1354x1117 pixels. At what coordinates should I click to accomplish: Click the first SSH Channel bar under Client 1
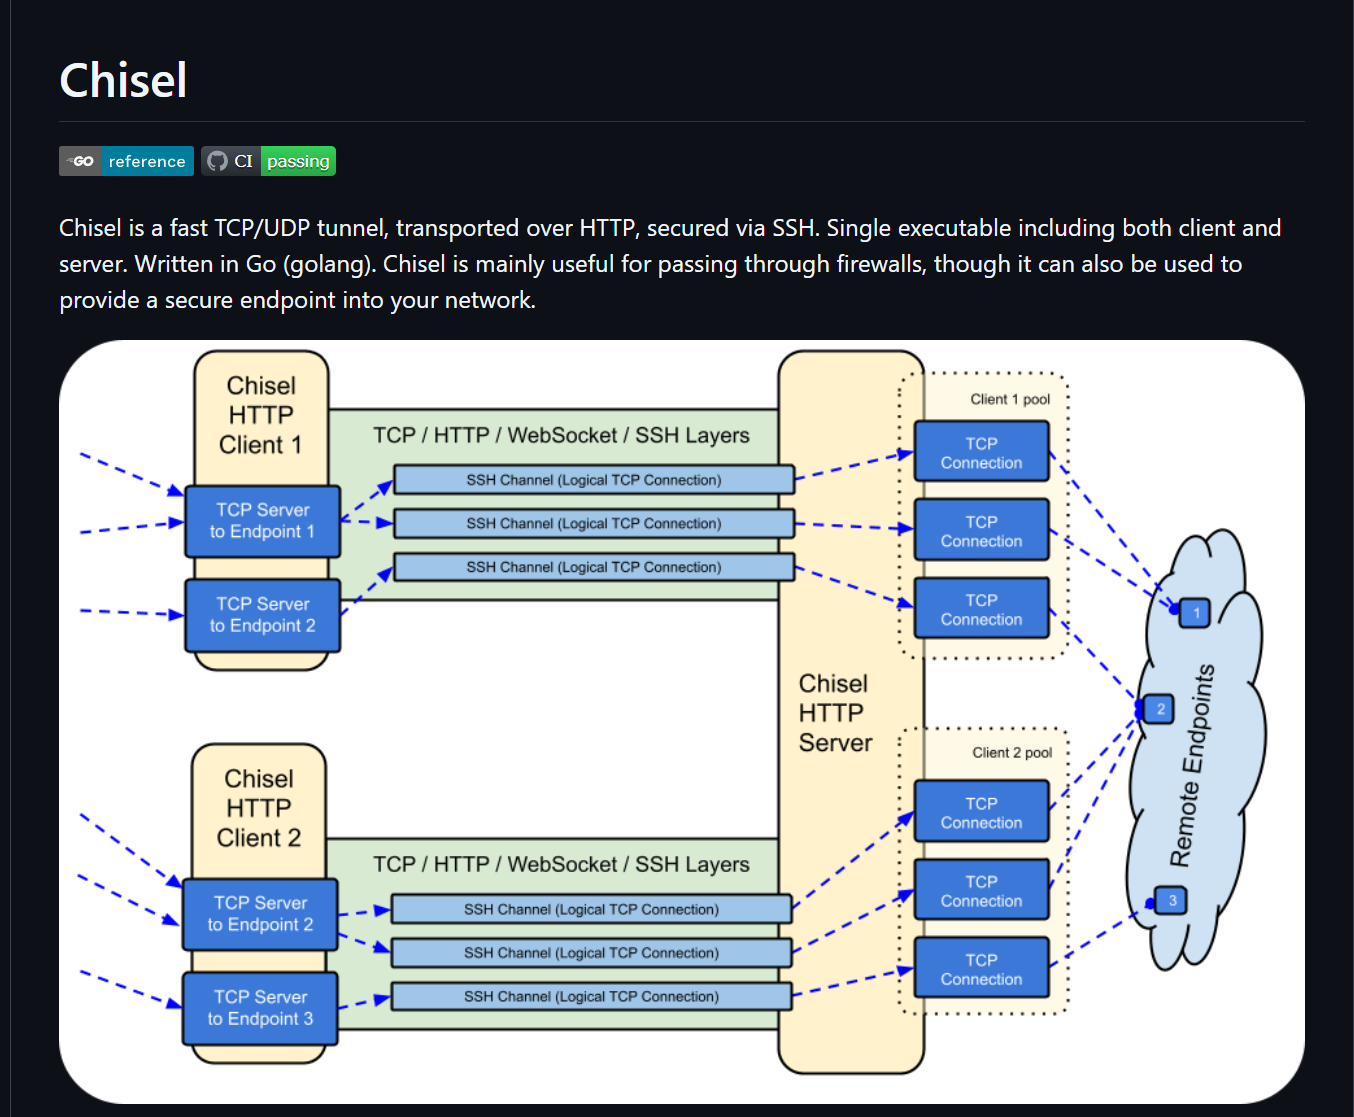click(x=594, y=480)
